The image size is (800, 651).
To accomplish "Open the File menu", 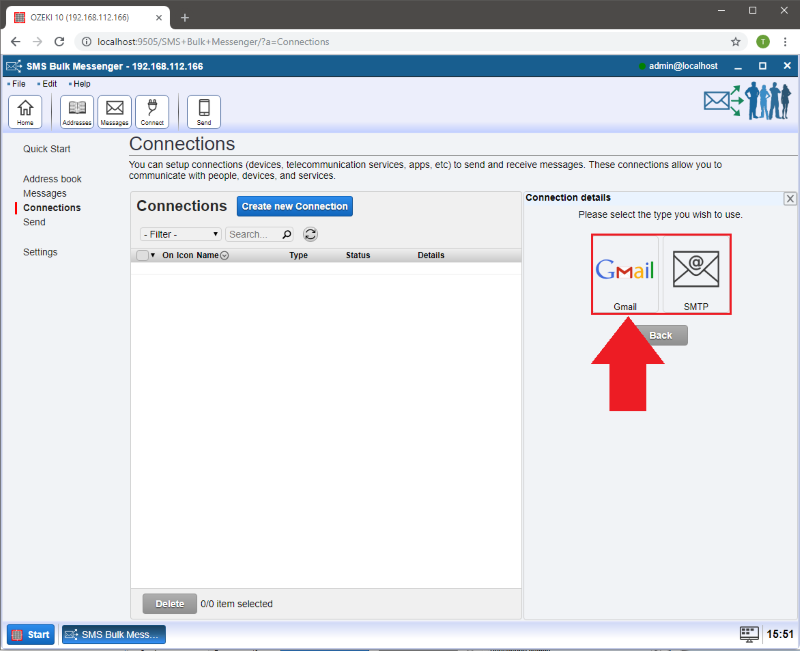I will 18,84.
